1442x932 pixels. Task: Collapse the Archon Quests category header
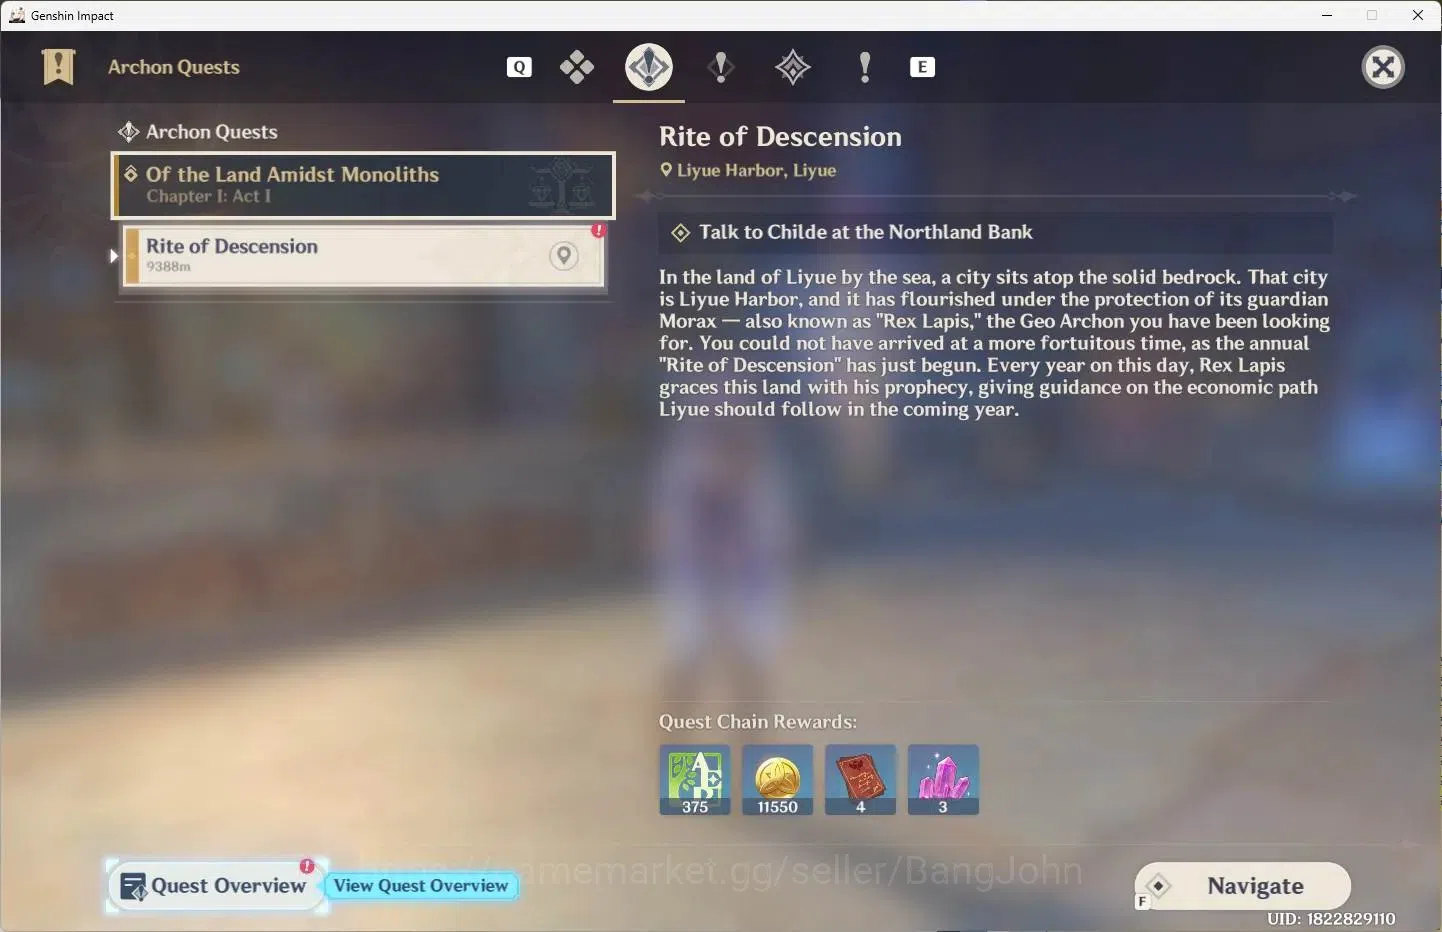click(x=198, y=132)
